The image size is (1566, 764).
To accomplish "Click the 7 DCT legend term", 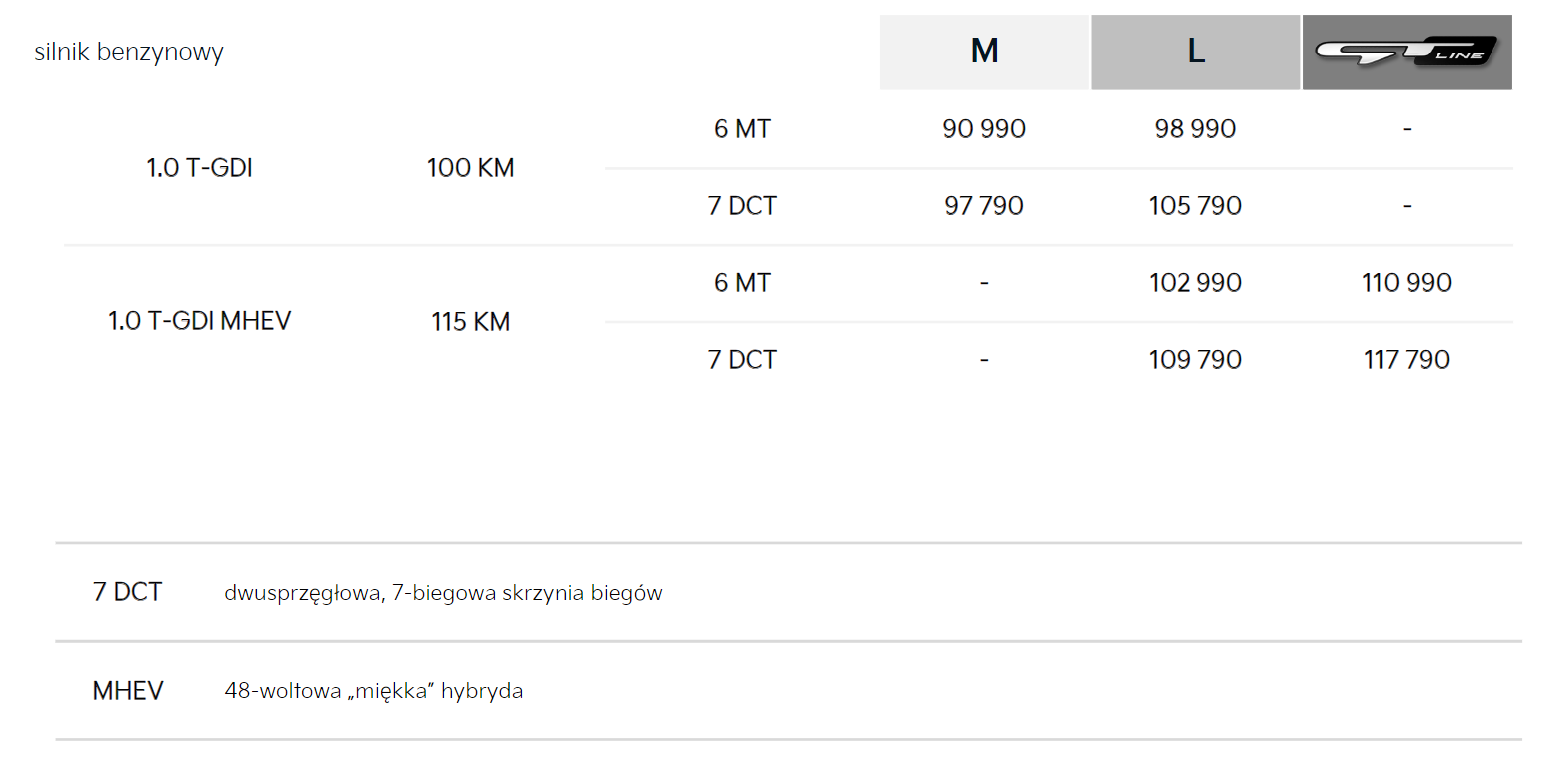I will (x=127, y=592).
